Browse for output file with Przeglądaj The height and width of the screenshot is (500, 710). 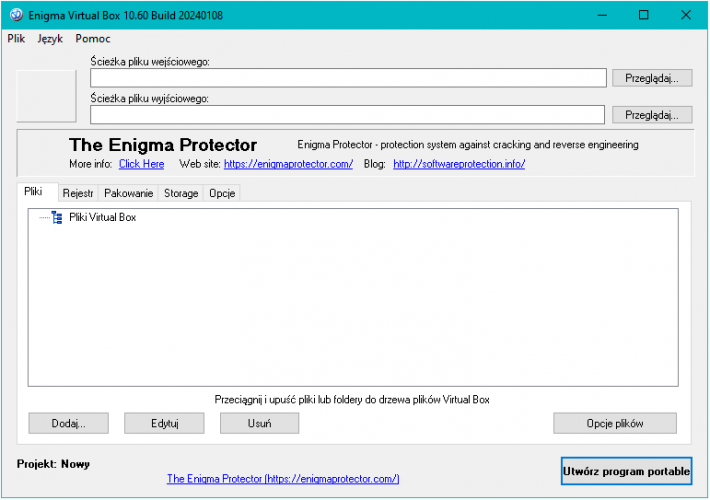click(x=652, y=115)
